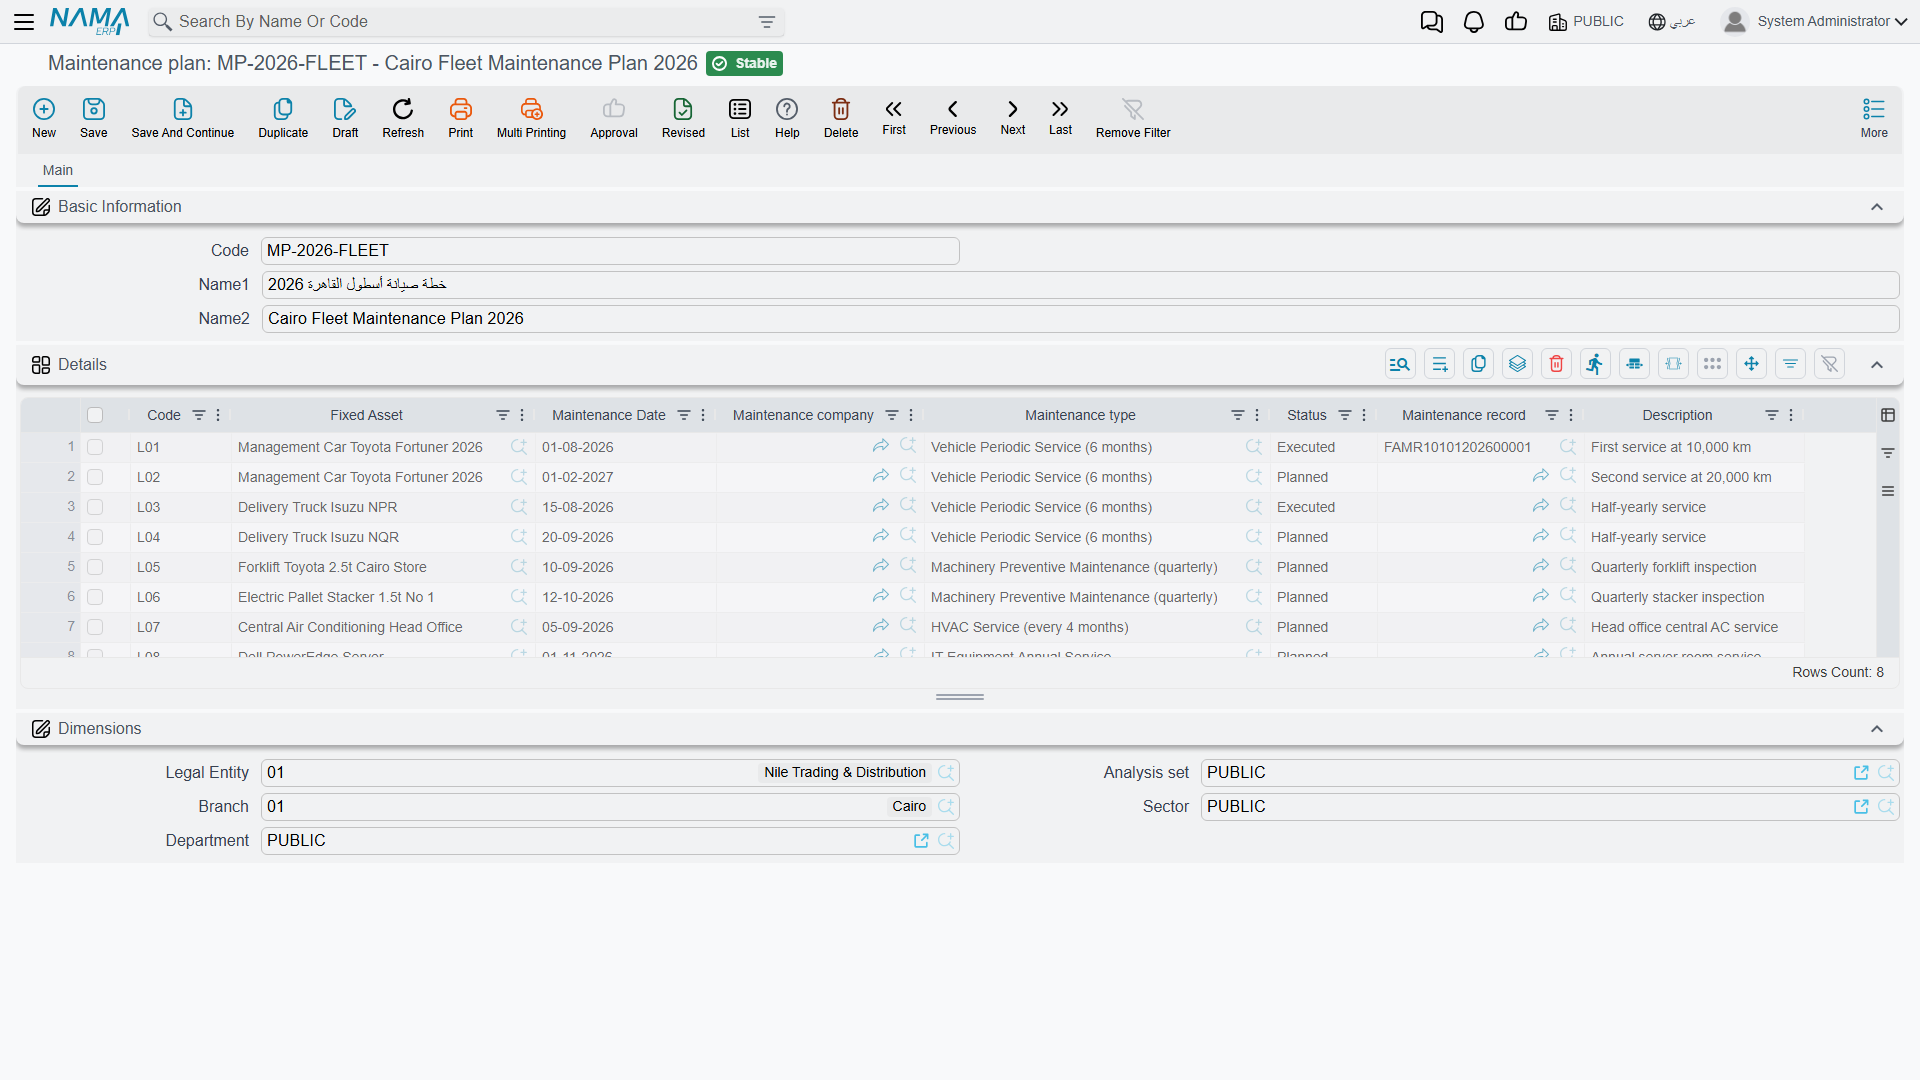
Task: Go to Next record
Action: pyautogui.click(x=1013, y=117)
